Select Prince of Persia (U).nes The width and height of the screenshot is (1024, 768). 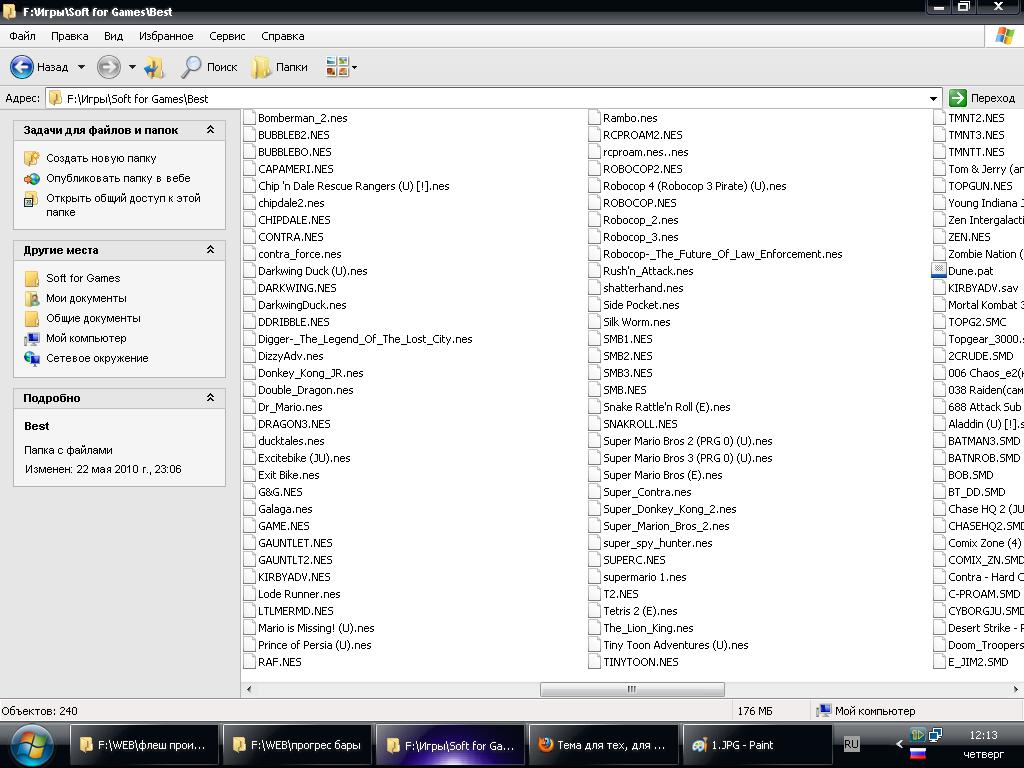[x=314, y=645]
